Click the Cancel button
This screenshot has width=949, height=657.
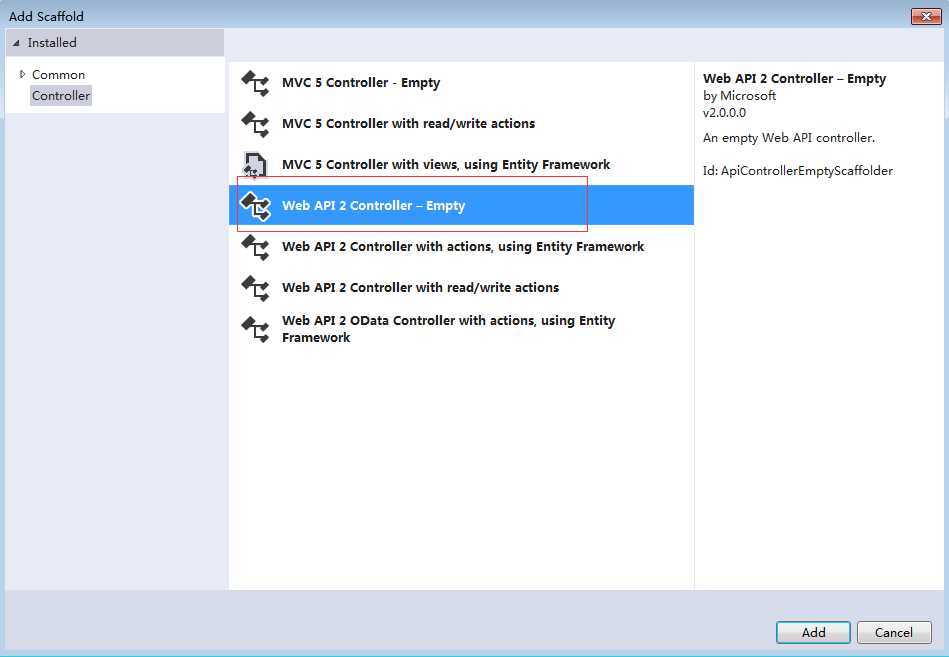pyautogui.click(x=894, y=633)
